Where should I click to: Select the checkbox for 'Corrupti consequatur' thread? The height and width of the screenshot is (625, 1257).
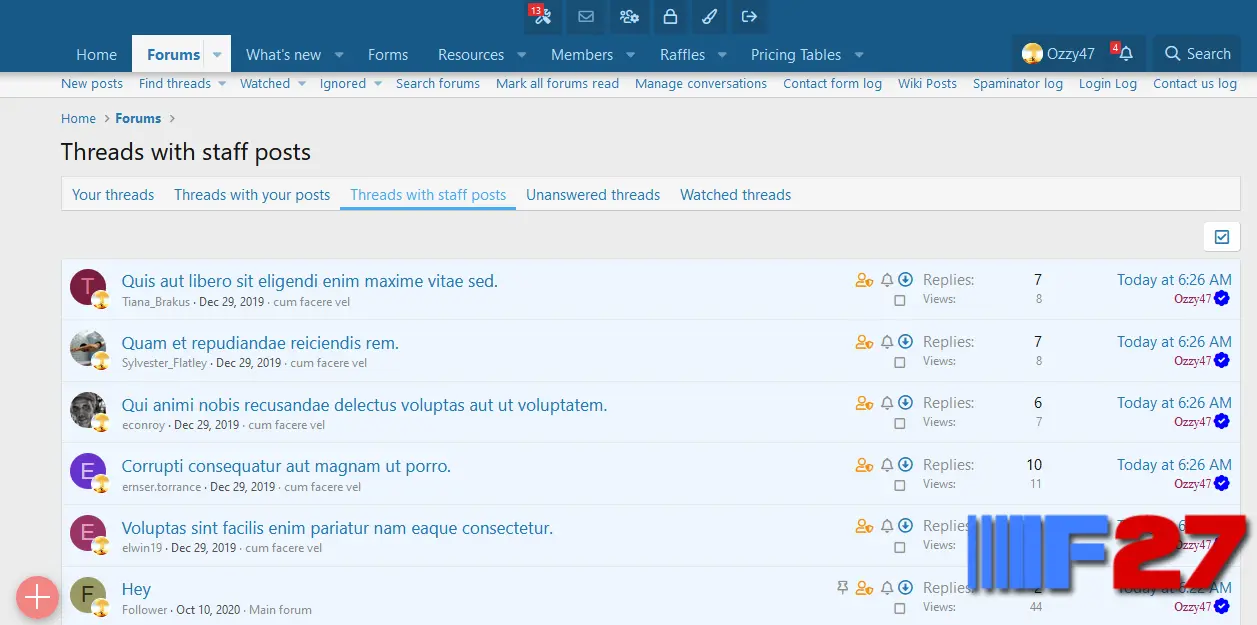(900, 485)
